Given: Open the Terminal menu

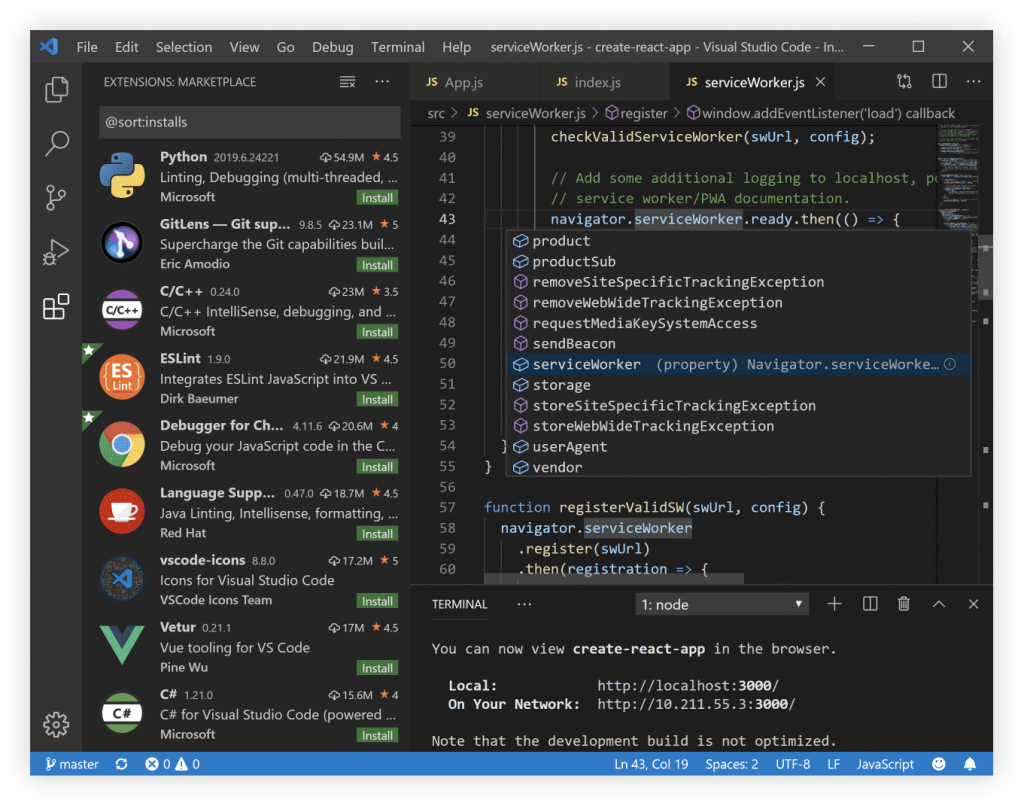Looking at the screenshot, I should point(398,47).
